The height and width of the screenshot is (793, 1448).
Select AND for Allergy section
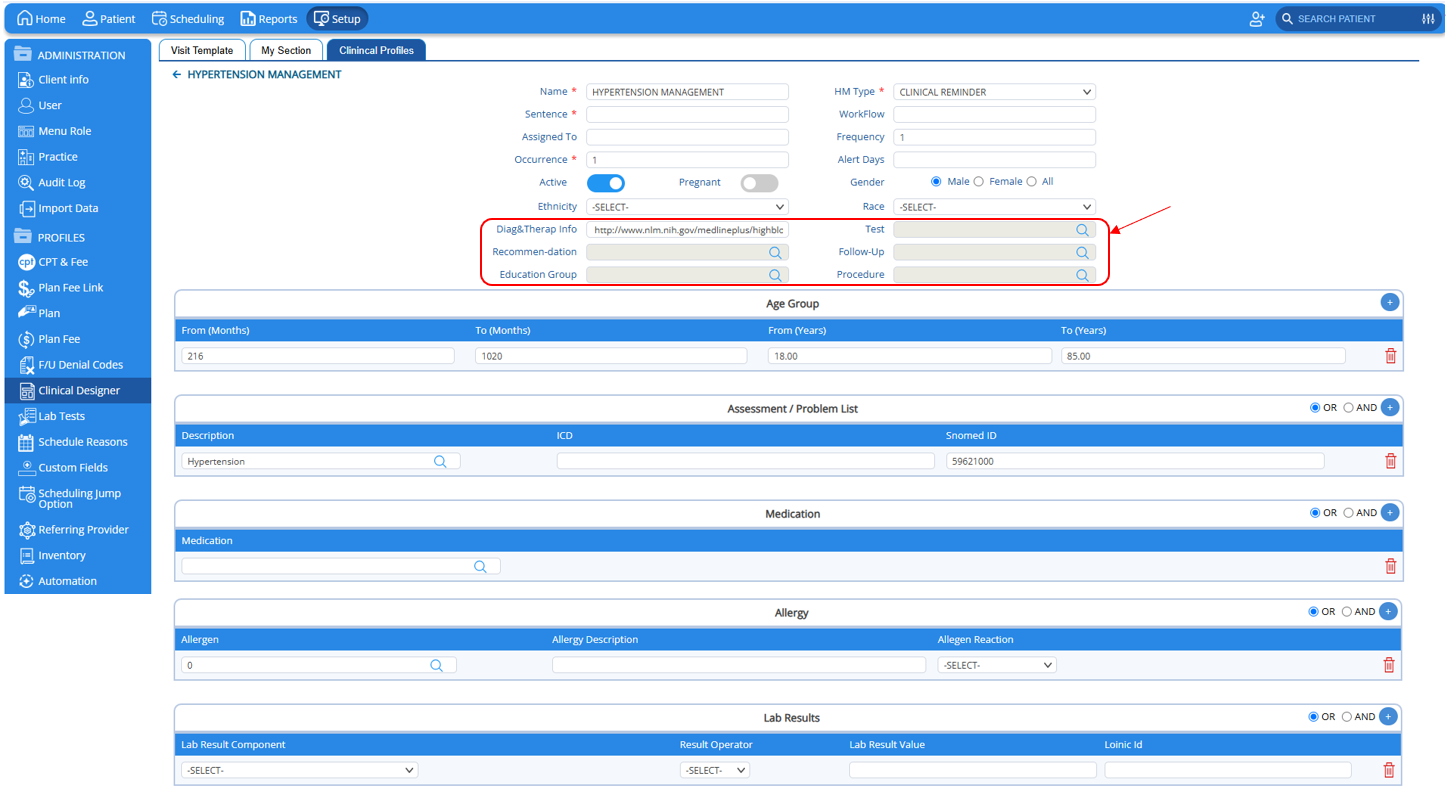tap(1347, 612)
